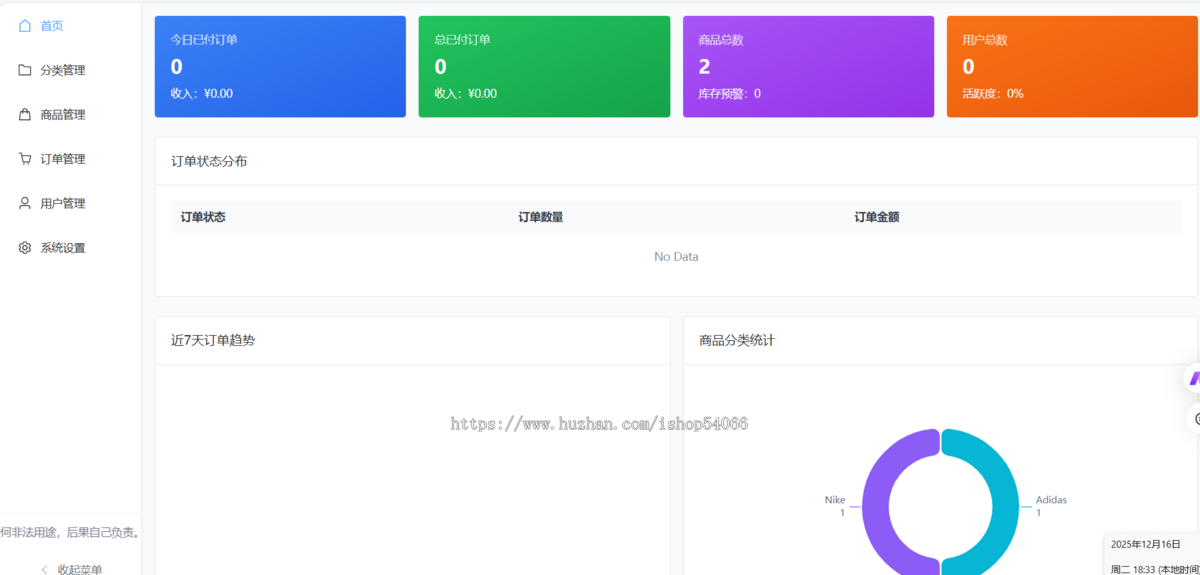Click the 商品分类统计 panel title
Screen dimensions: 1200x575
737,341
